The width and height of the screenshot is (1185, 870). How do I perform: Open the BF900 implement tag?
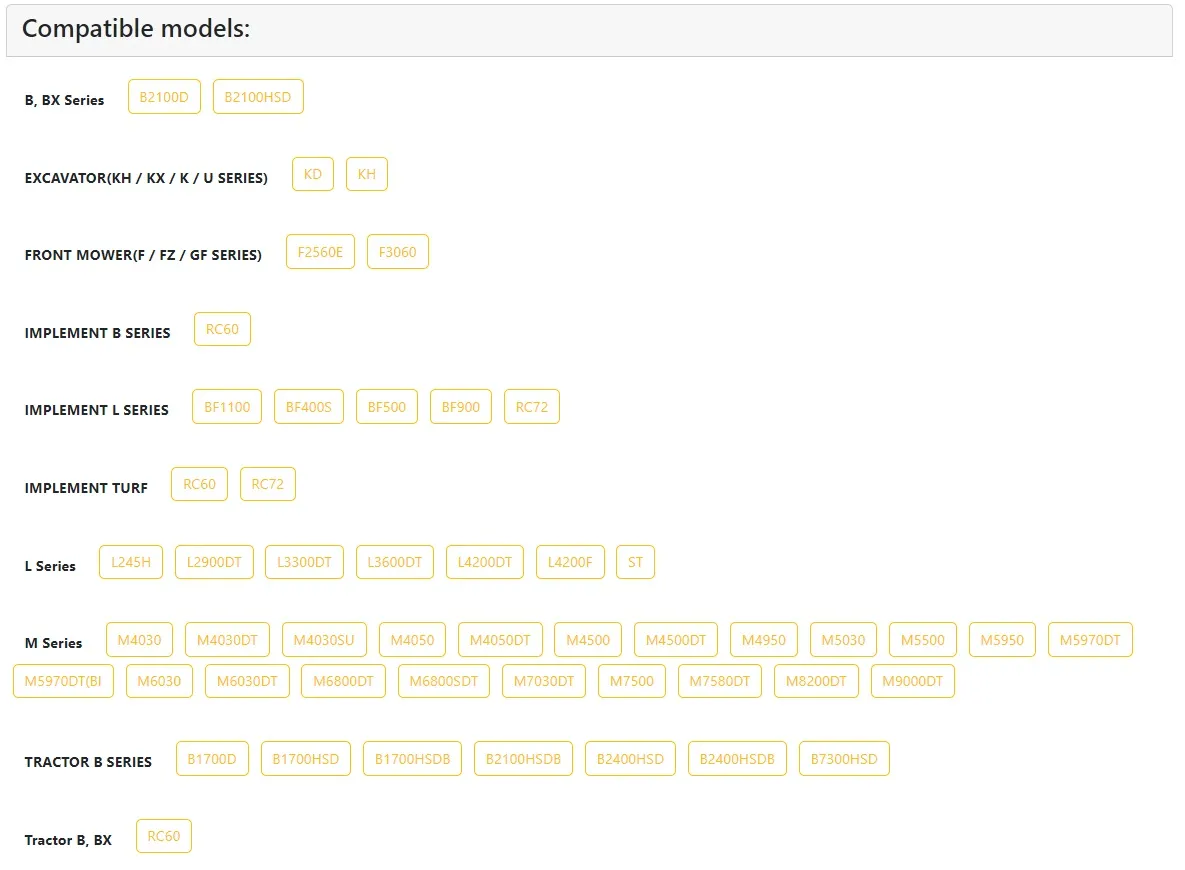coord(461,407)
